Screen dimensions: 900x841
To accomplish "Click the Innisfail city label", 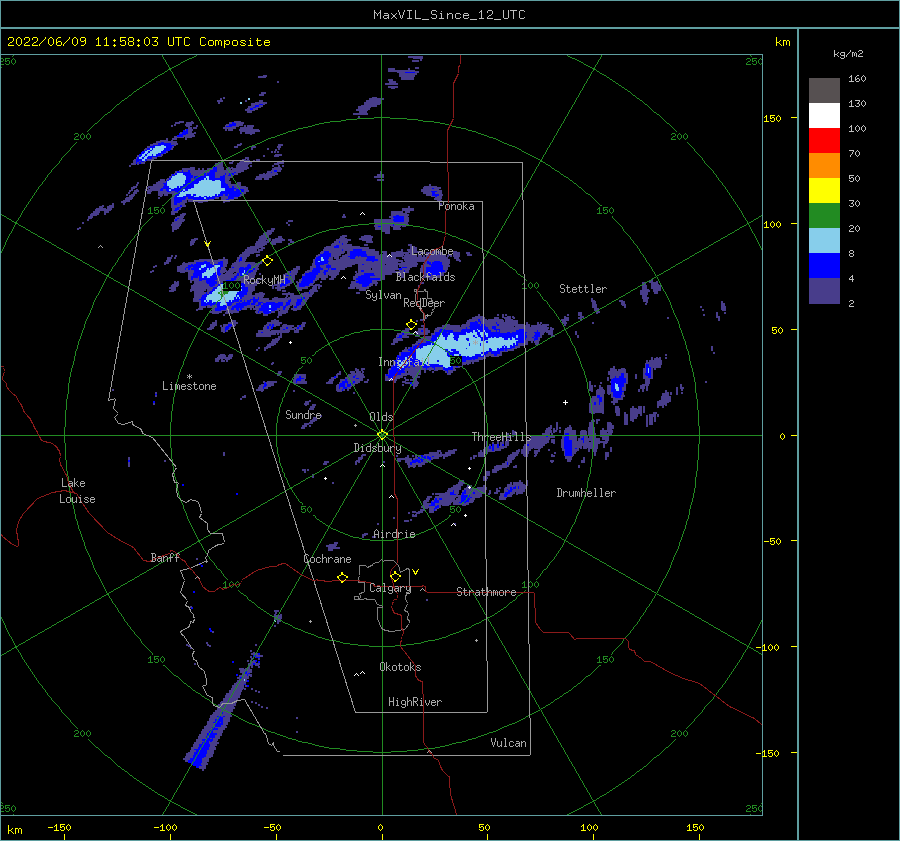I will 404,362.
